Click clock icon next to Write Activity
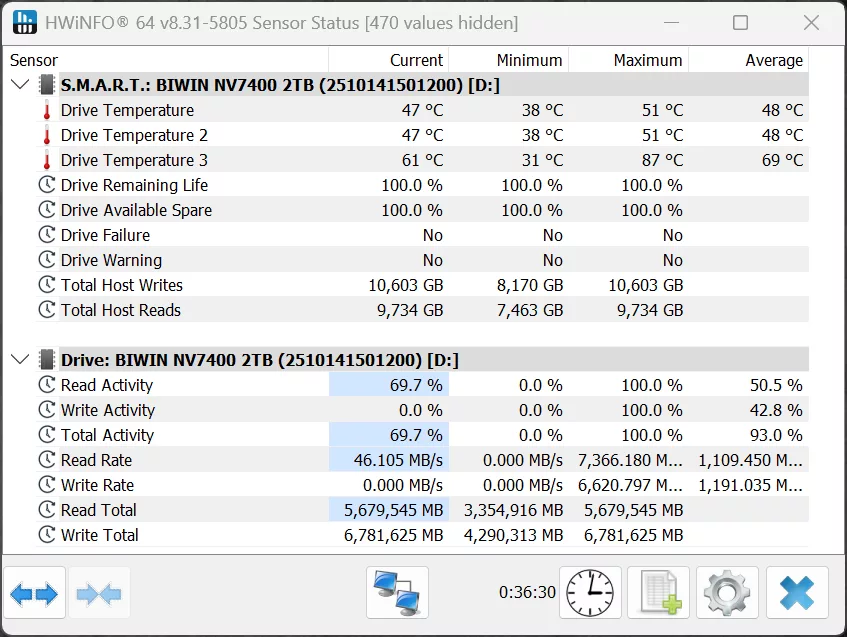 click(x=47, y=410)
